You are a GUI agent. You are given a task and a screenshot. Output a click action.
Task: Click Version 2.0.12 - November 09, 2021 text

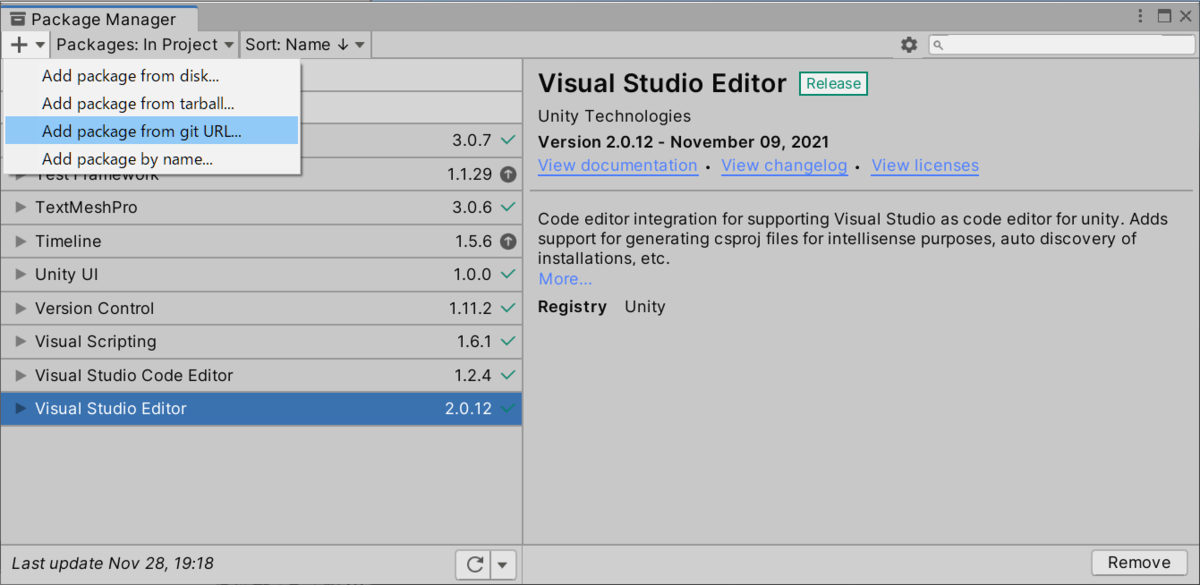pyautogui.click(x=683, y=142)
